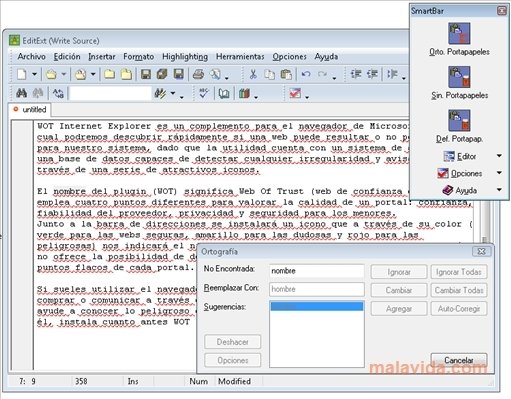Screen dimensions: 511x399
Task: Click the single floppy disk save icon
Action: 146,74
